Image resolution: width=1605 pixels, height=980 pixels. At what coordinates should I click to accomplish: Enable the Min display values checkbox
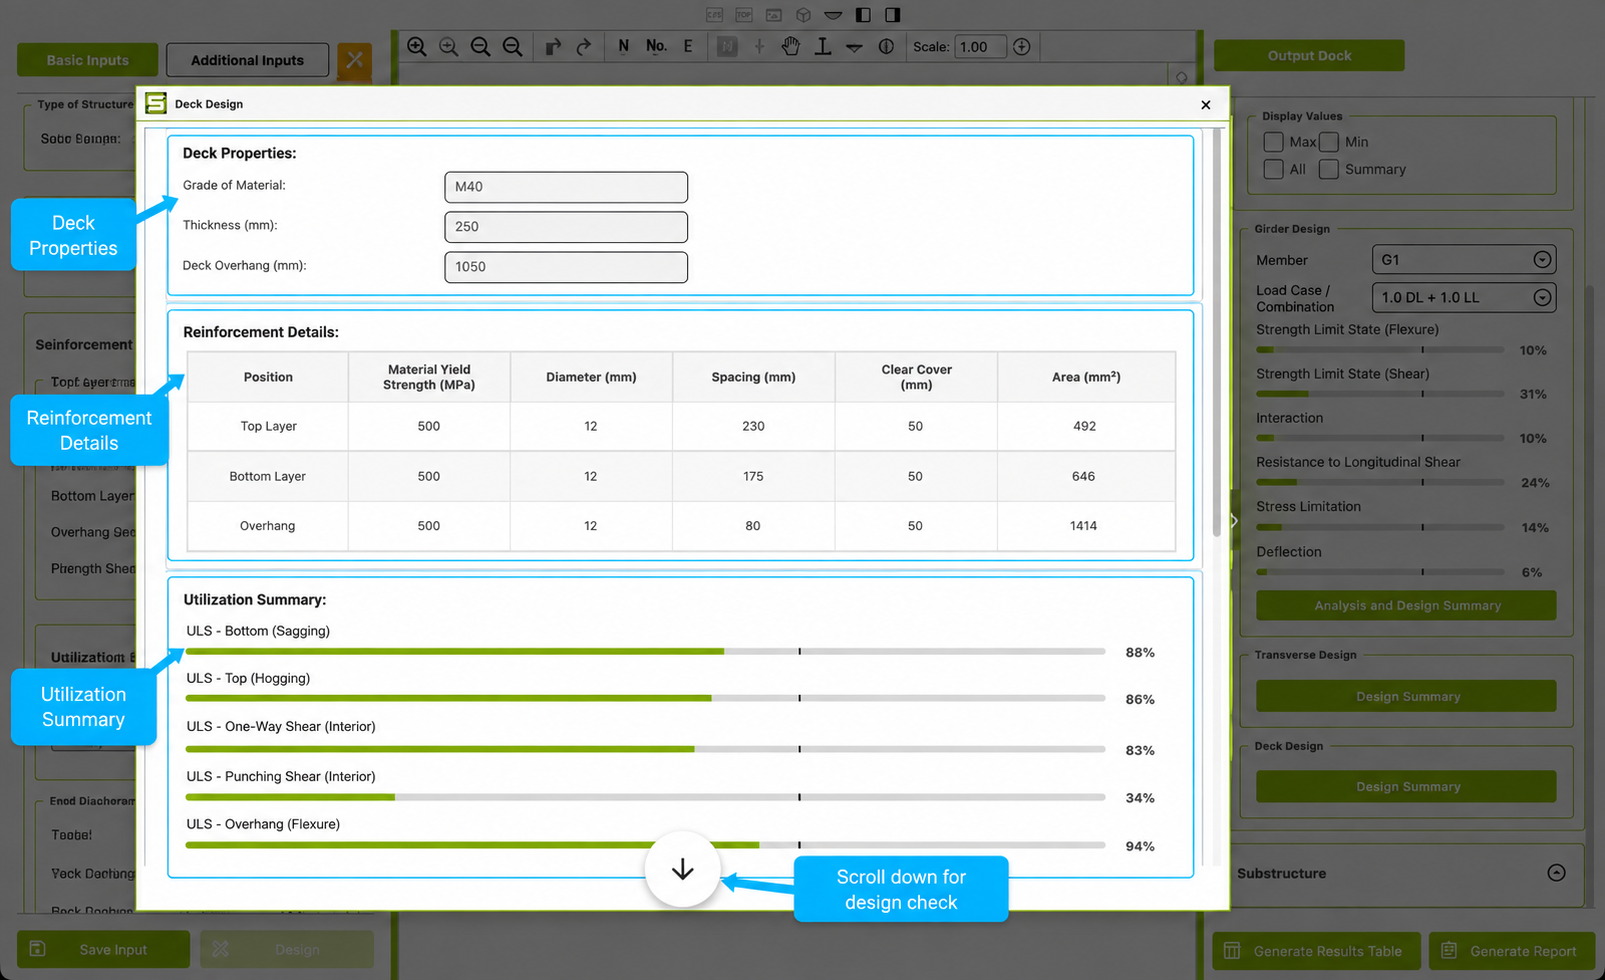tap(1328, 142)
